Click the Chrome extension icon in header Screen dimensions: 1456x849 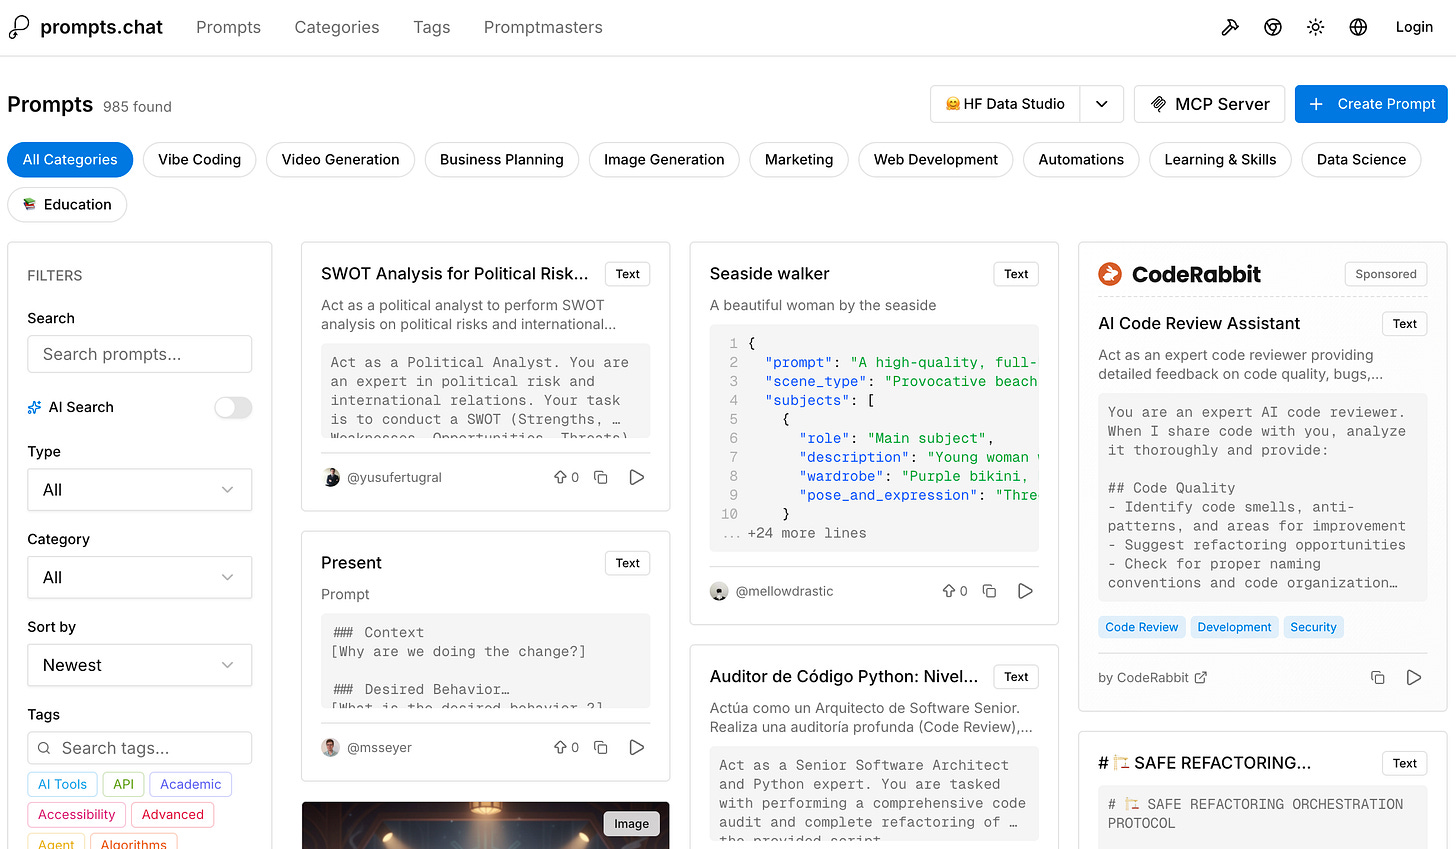pos(1272,27)
